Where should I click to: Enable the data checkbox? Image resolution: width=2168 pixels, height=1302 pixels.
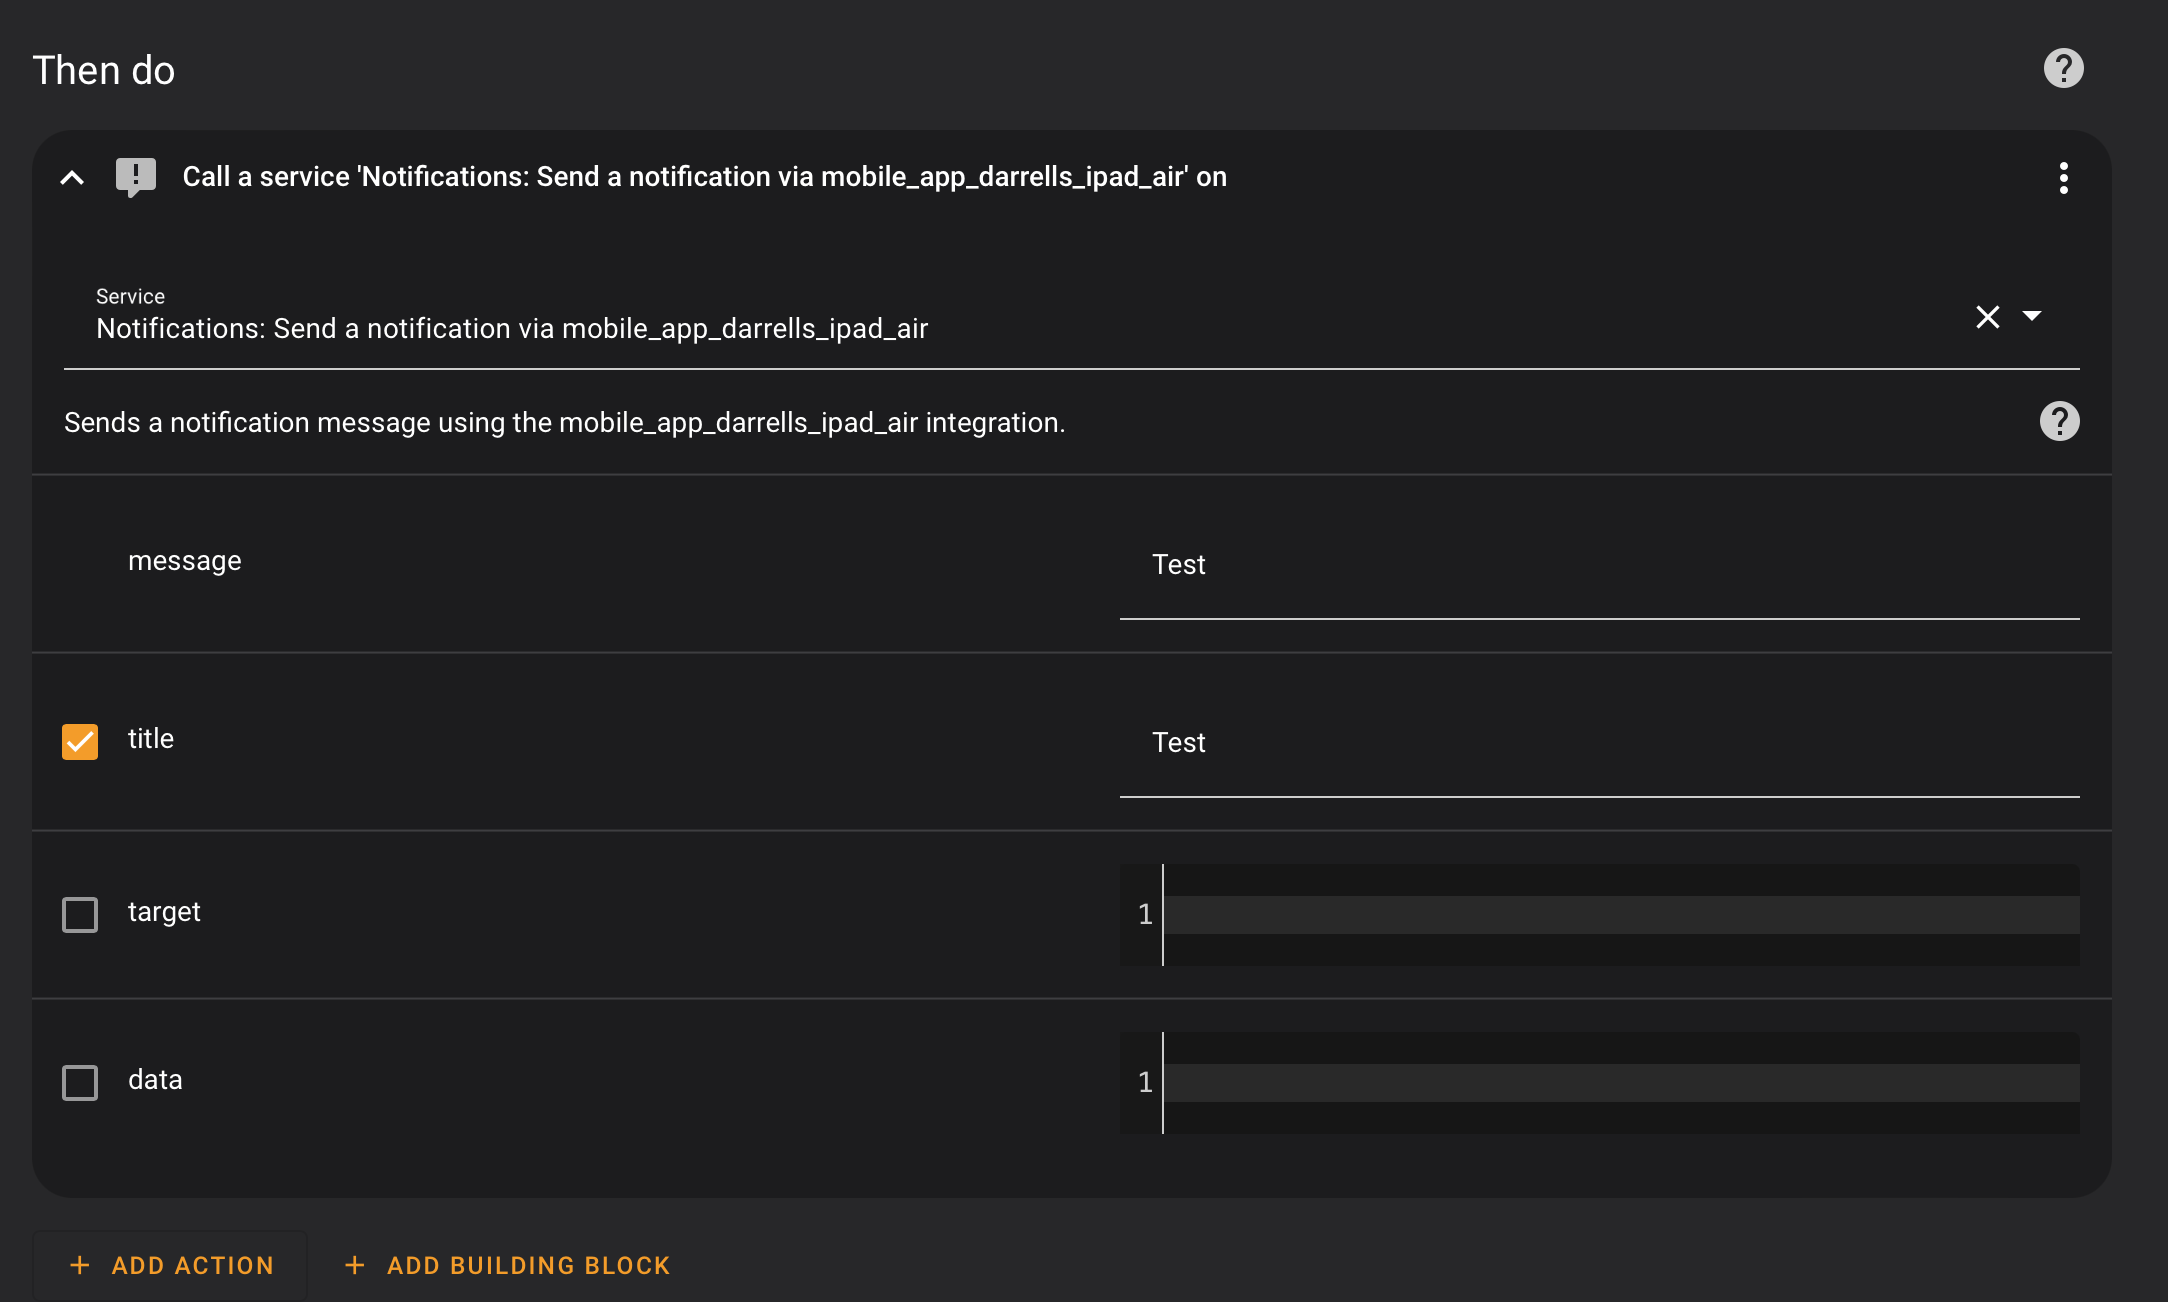pos(80,1082)
